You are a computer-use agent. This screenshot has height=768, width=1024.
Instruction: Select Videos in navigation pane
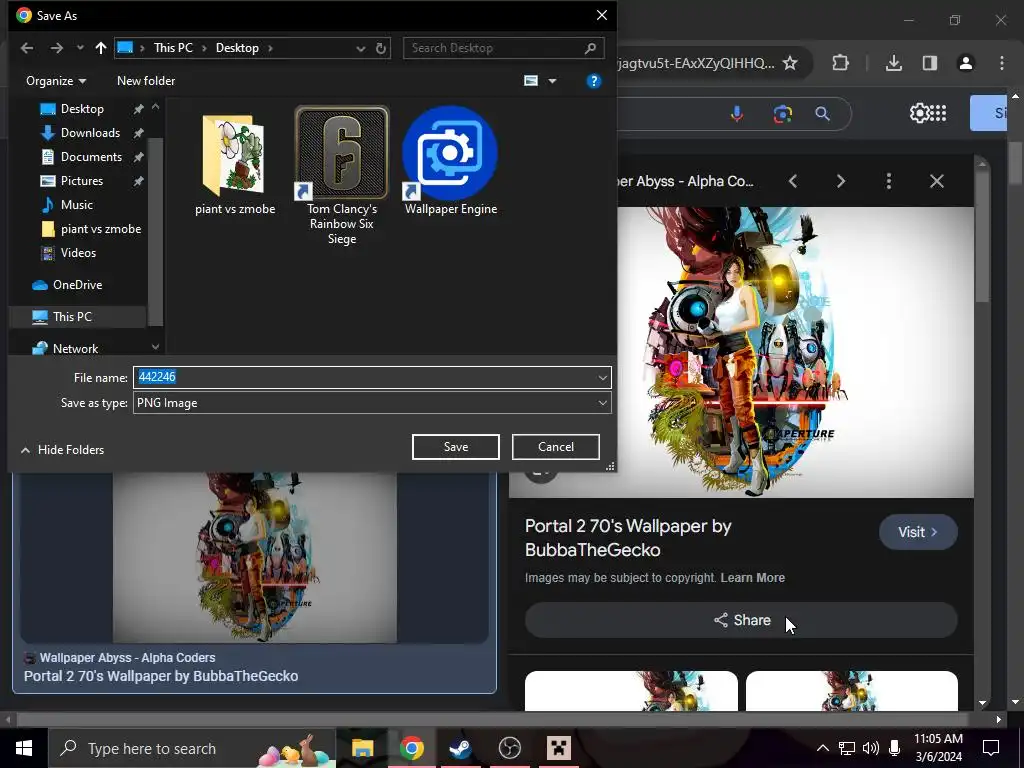coord(77,253)
